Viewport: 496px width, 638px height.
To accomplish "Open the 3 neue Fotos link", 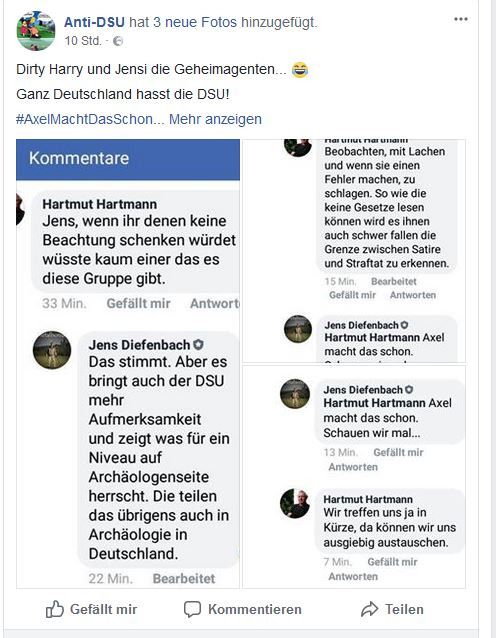I will click(195, 22).
